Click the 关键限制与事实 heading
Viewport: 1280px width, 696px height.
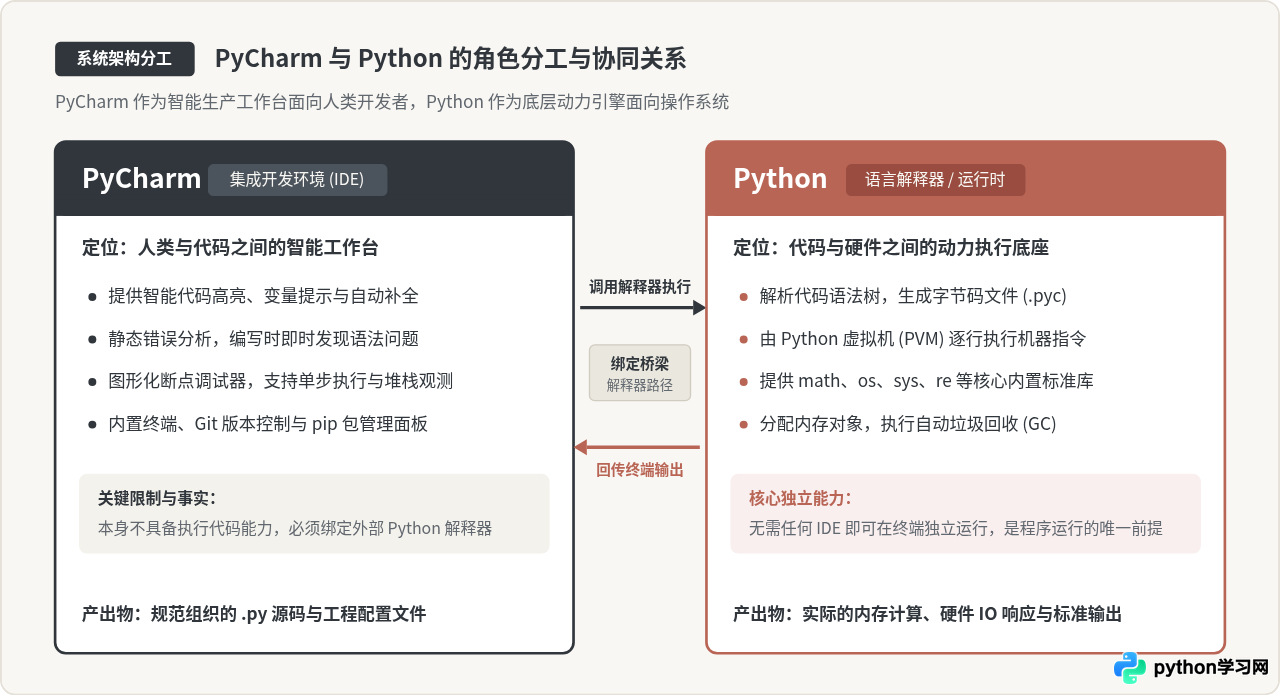(157, 498)
